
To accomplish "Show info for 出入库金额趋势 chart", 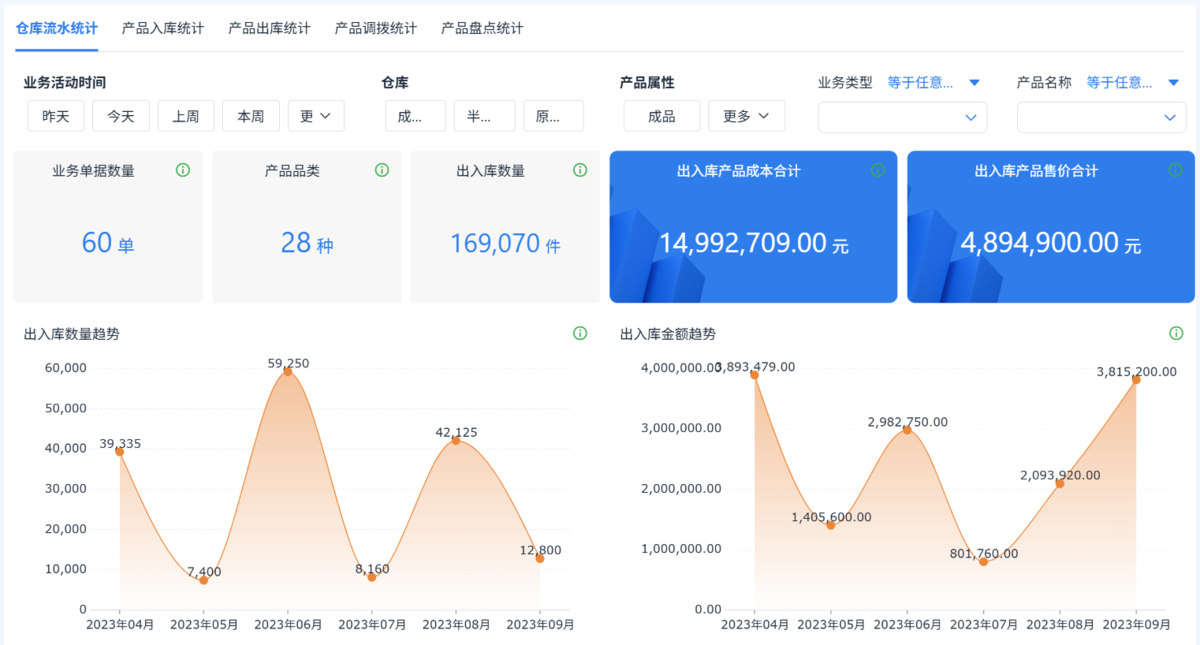I will pyautogui.click(x=1176, y=333).
